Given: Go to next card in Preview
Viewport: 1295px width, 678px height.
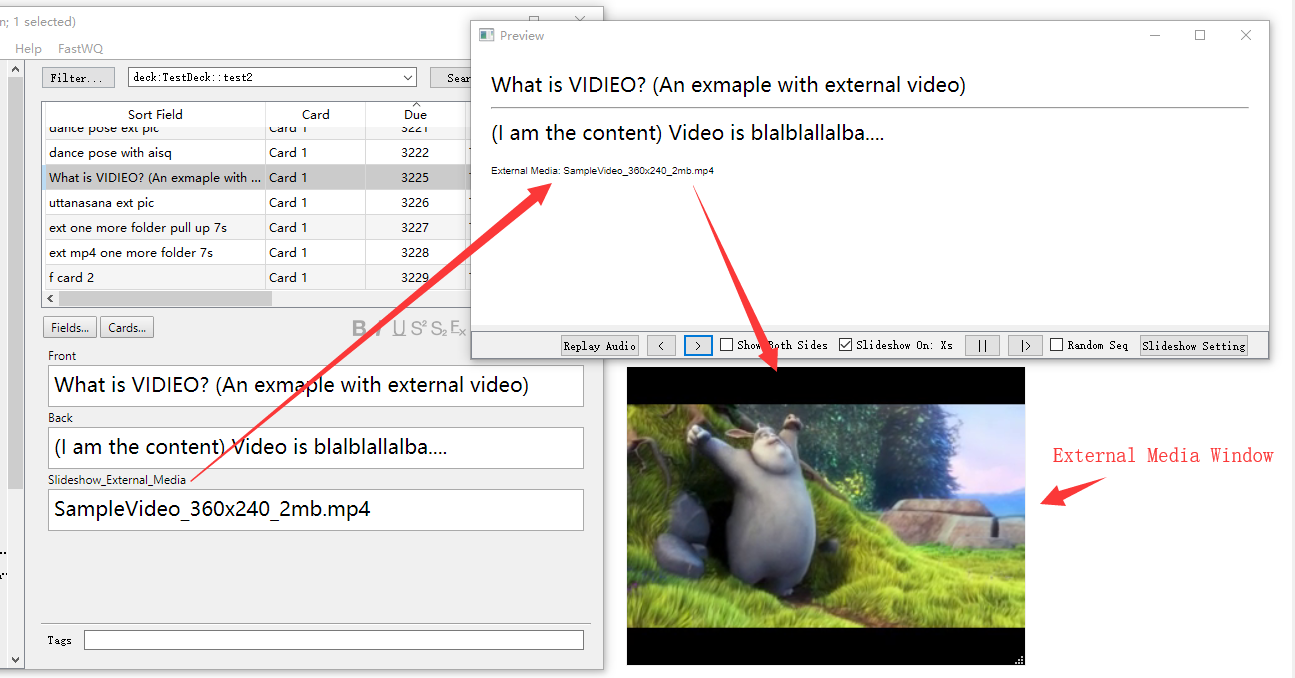Looking at the screenshot, I should [x=698, y=346].
